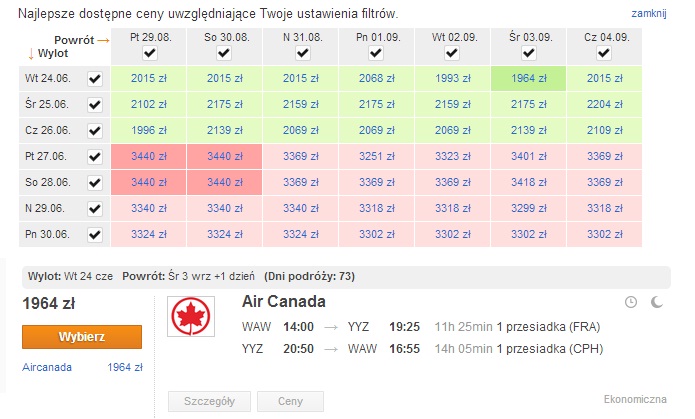This screenshot has height=419, width=695.
Task: Click the Dni podróży: 73 label
Action: point(309,277)
